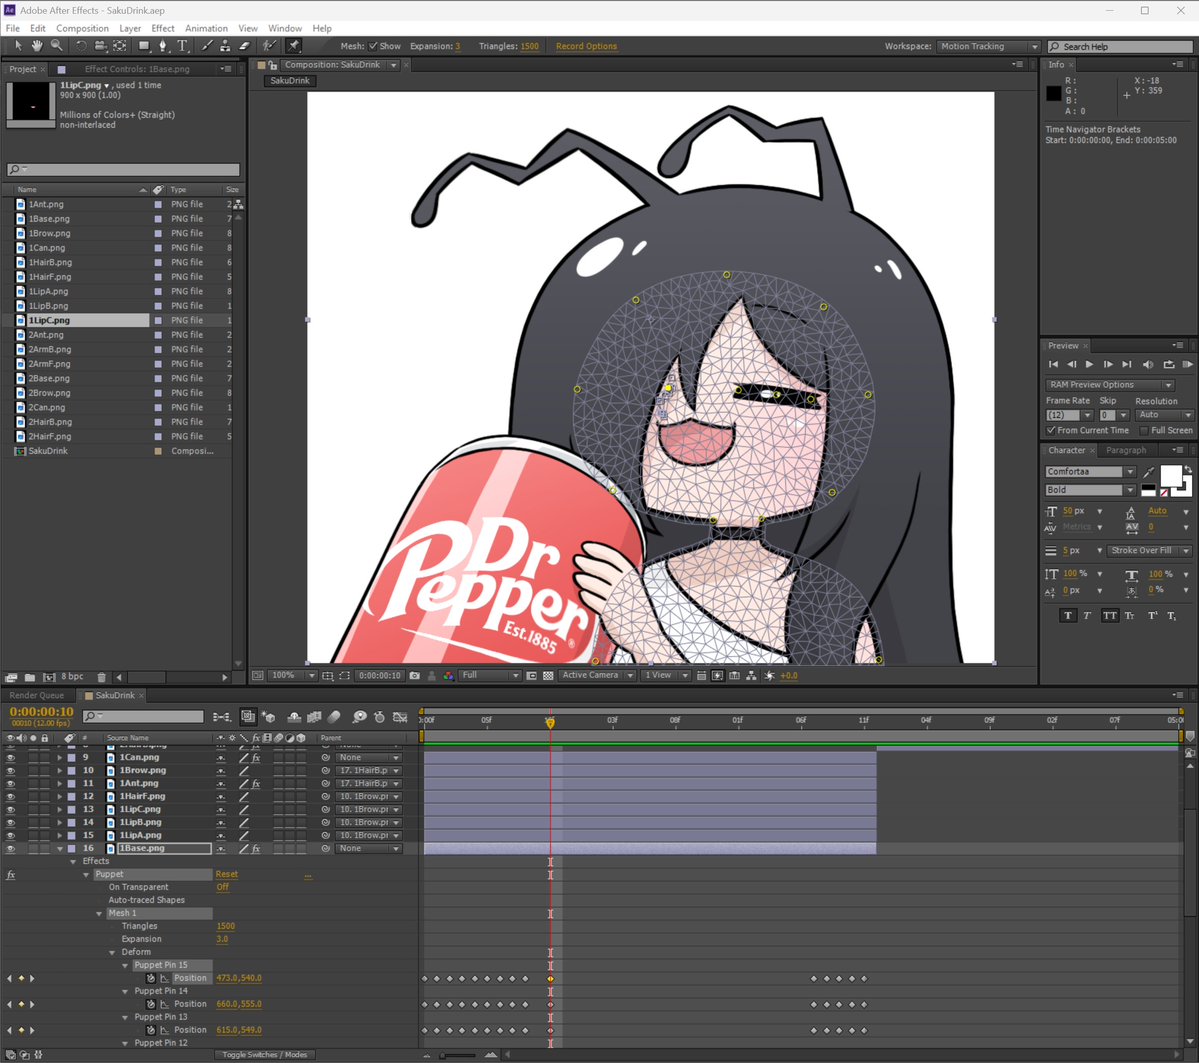Toggle the Mesh Show checkbox
Screen dimensions: 1199x1063
pos(373,46)
